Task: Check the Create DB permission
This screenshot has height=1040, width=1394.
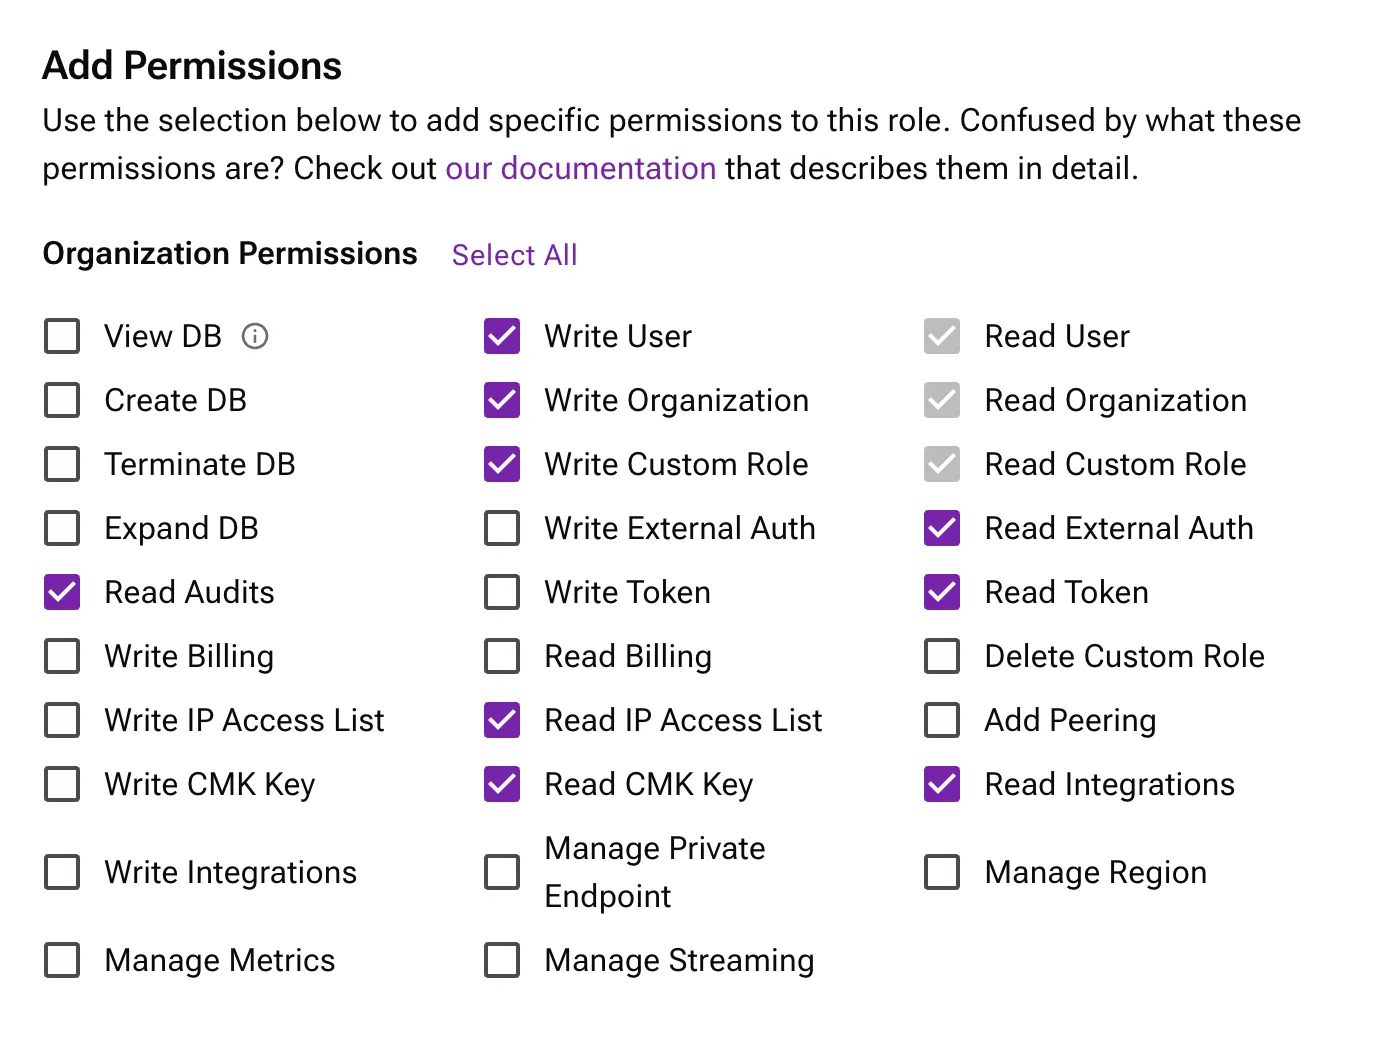Action: [x=62, y=400]
